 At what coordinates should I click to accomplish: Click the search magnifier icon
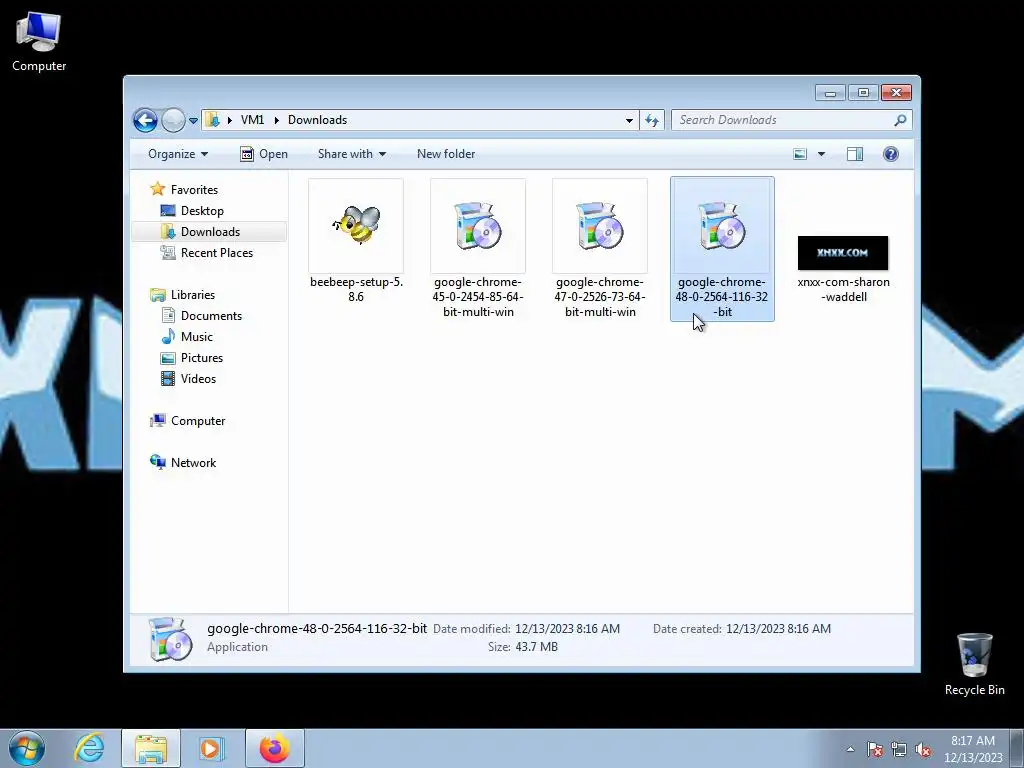pos(901,120)
